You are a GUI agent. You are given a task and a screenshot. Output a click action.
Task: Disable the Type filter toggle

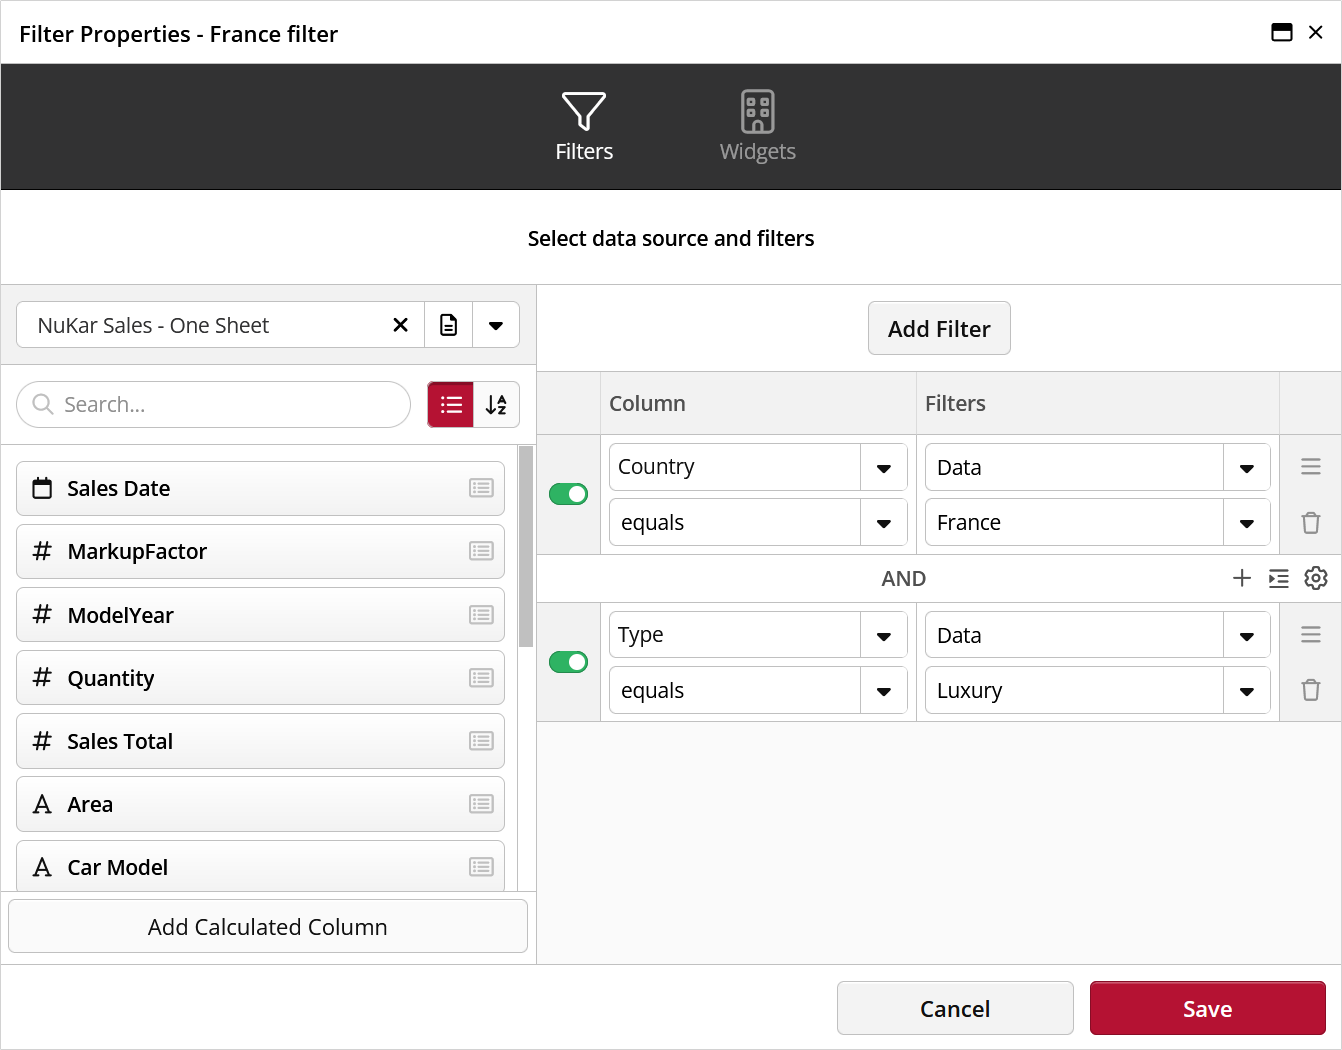(x=568, y=662)
